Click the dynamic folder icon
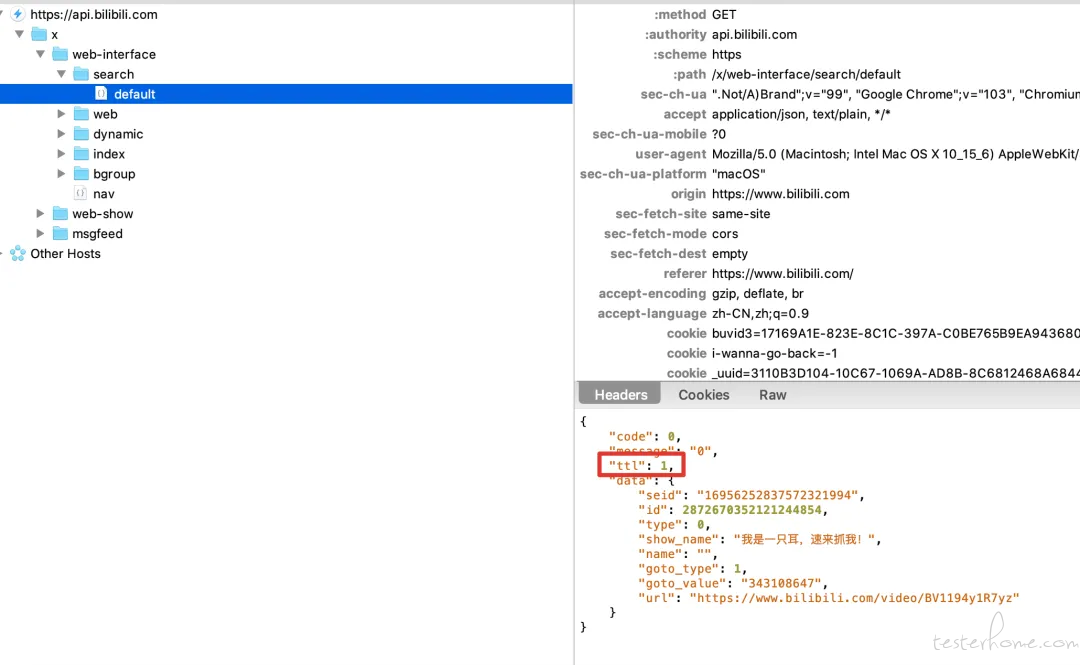 tap(81, 134)
